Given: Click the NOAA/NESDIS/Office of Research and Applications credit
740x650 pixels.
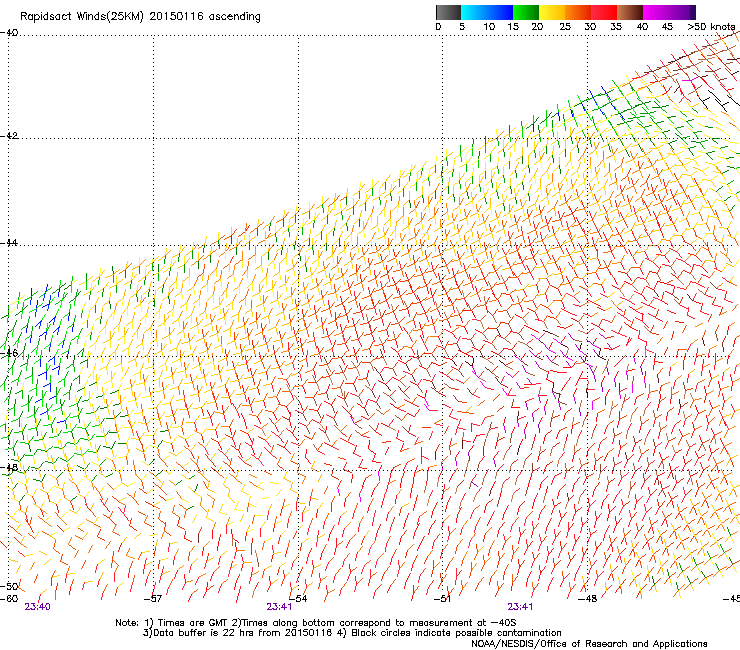Looking at the screenshot, I should pyautogui.click(x=589, y=644).
